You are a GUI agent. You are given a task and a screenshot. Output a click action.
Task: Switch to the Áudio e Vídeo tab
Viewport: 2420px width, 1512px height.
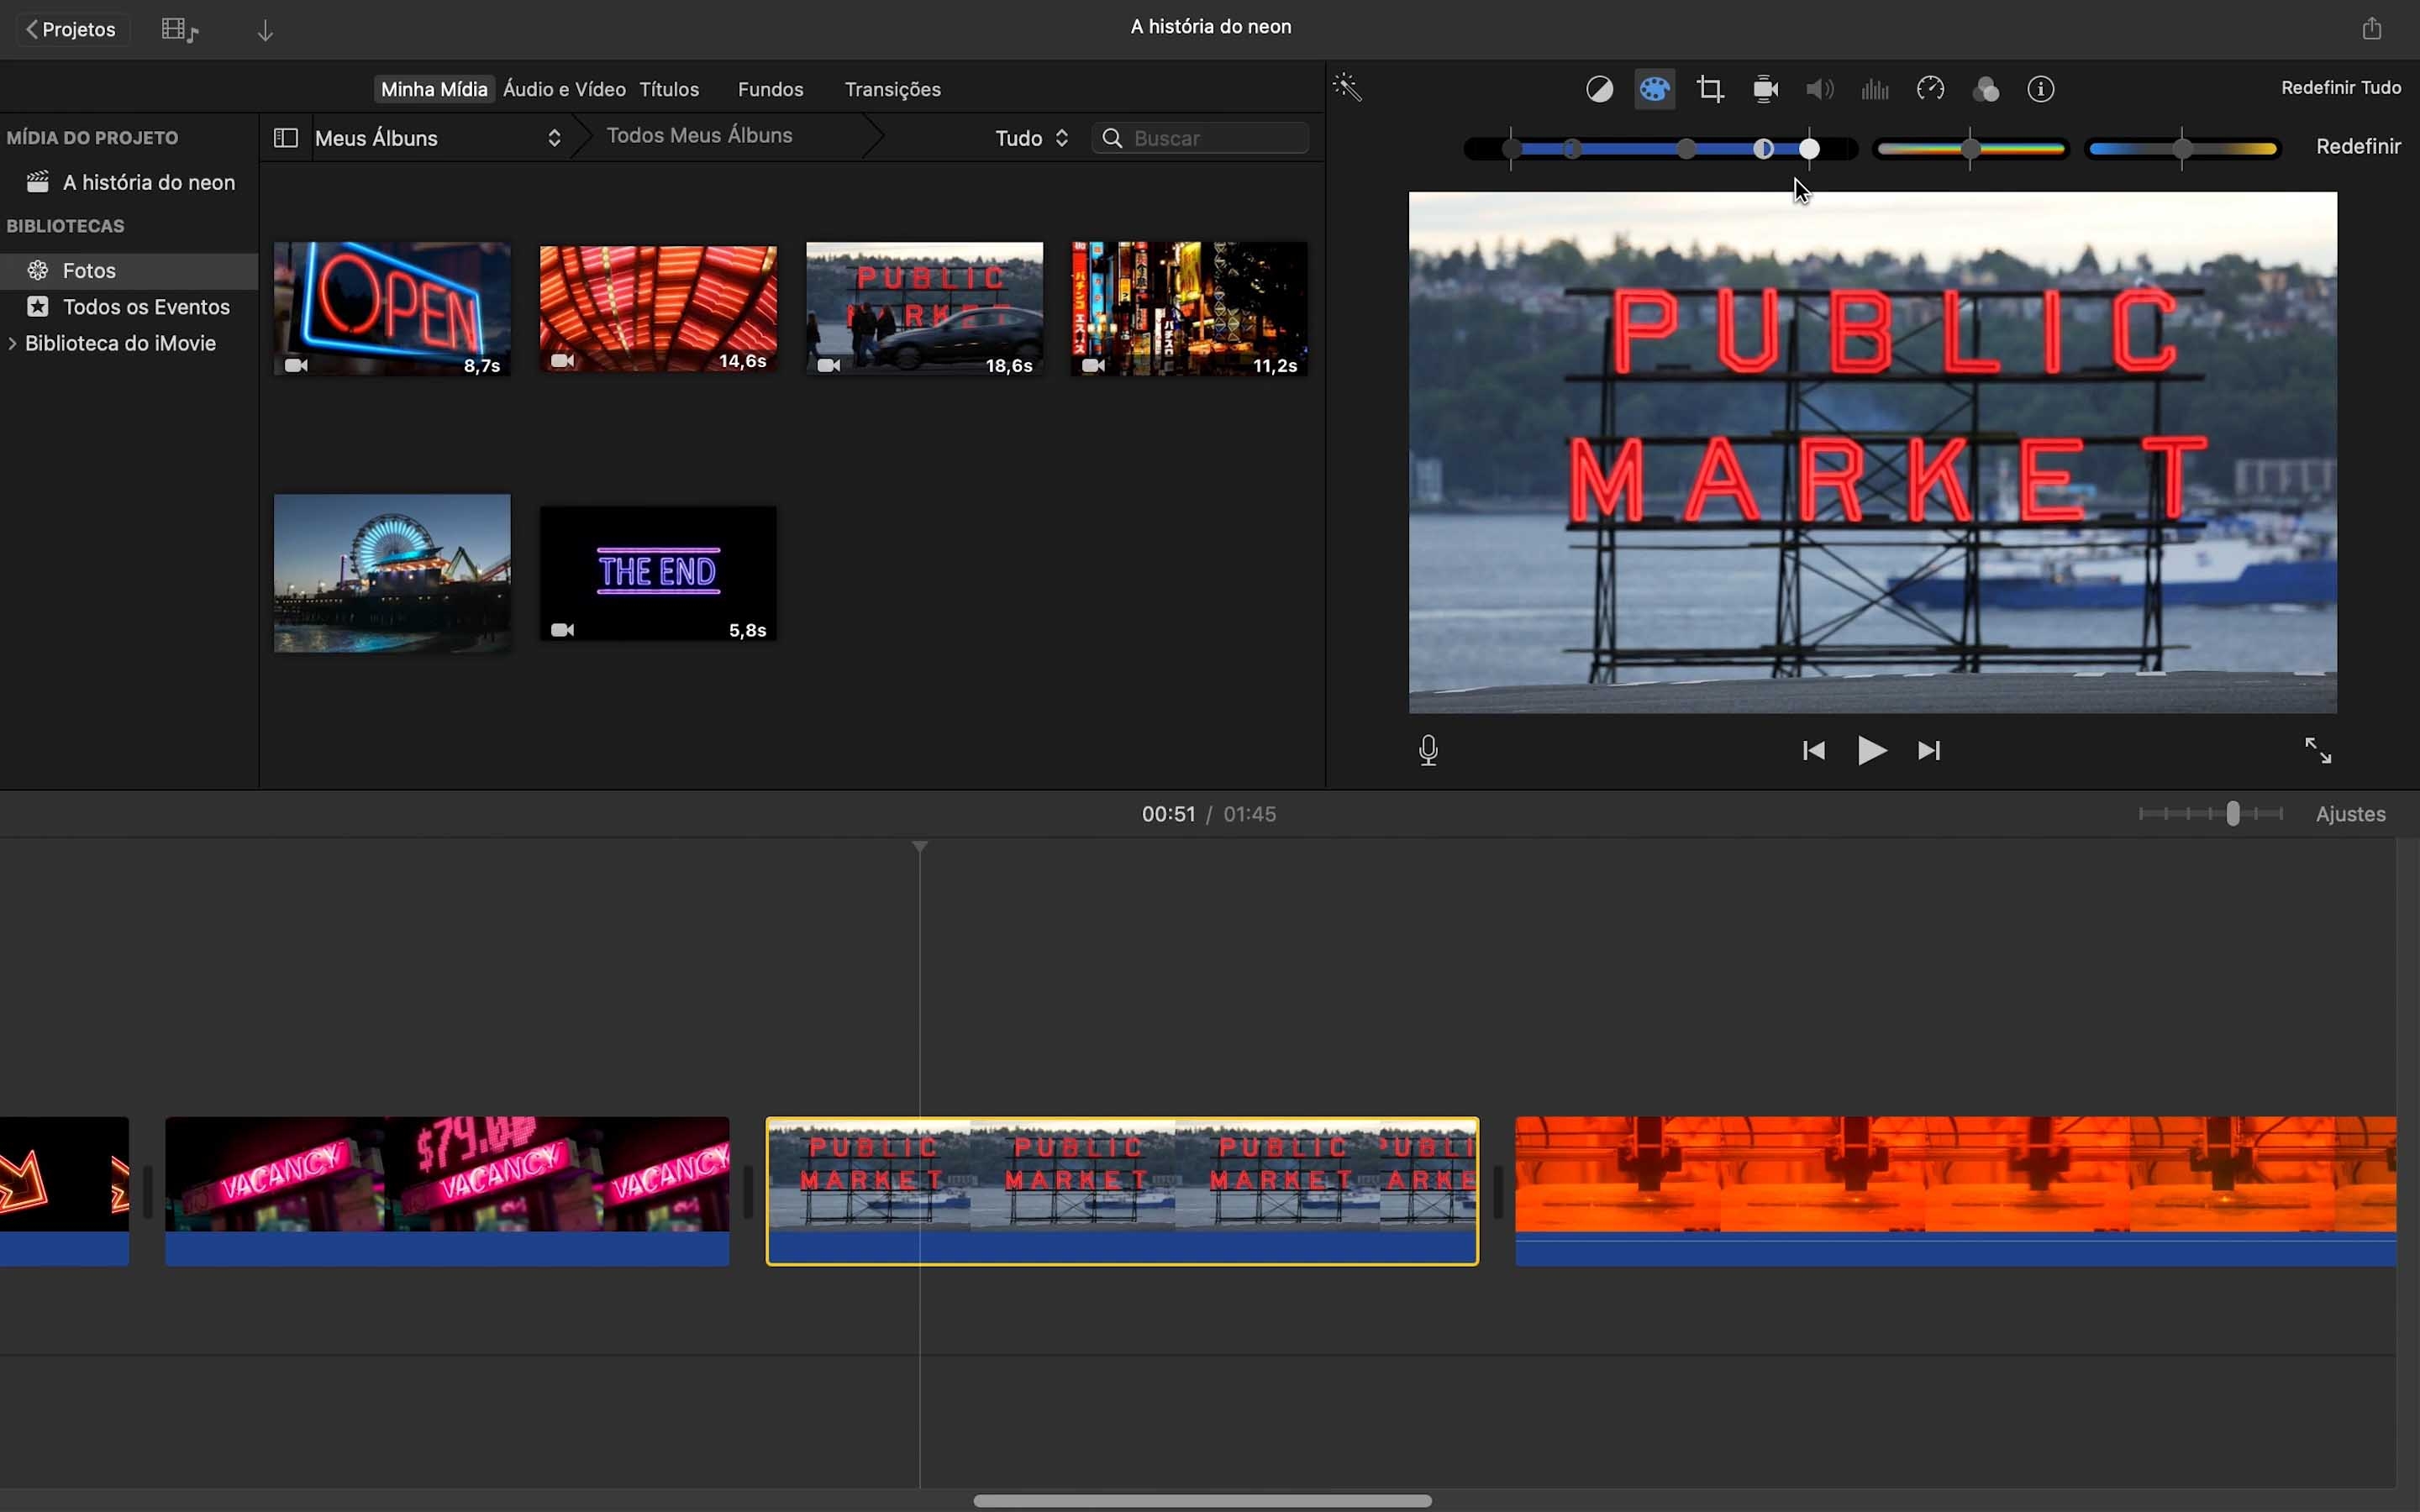tap(564, 89)
